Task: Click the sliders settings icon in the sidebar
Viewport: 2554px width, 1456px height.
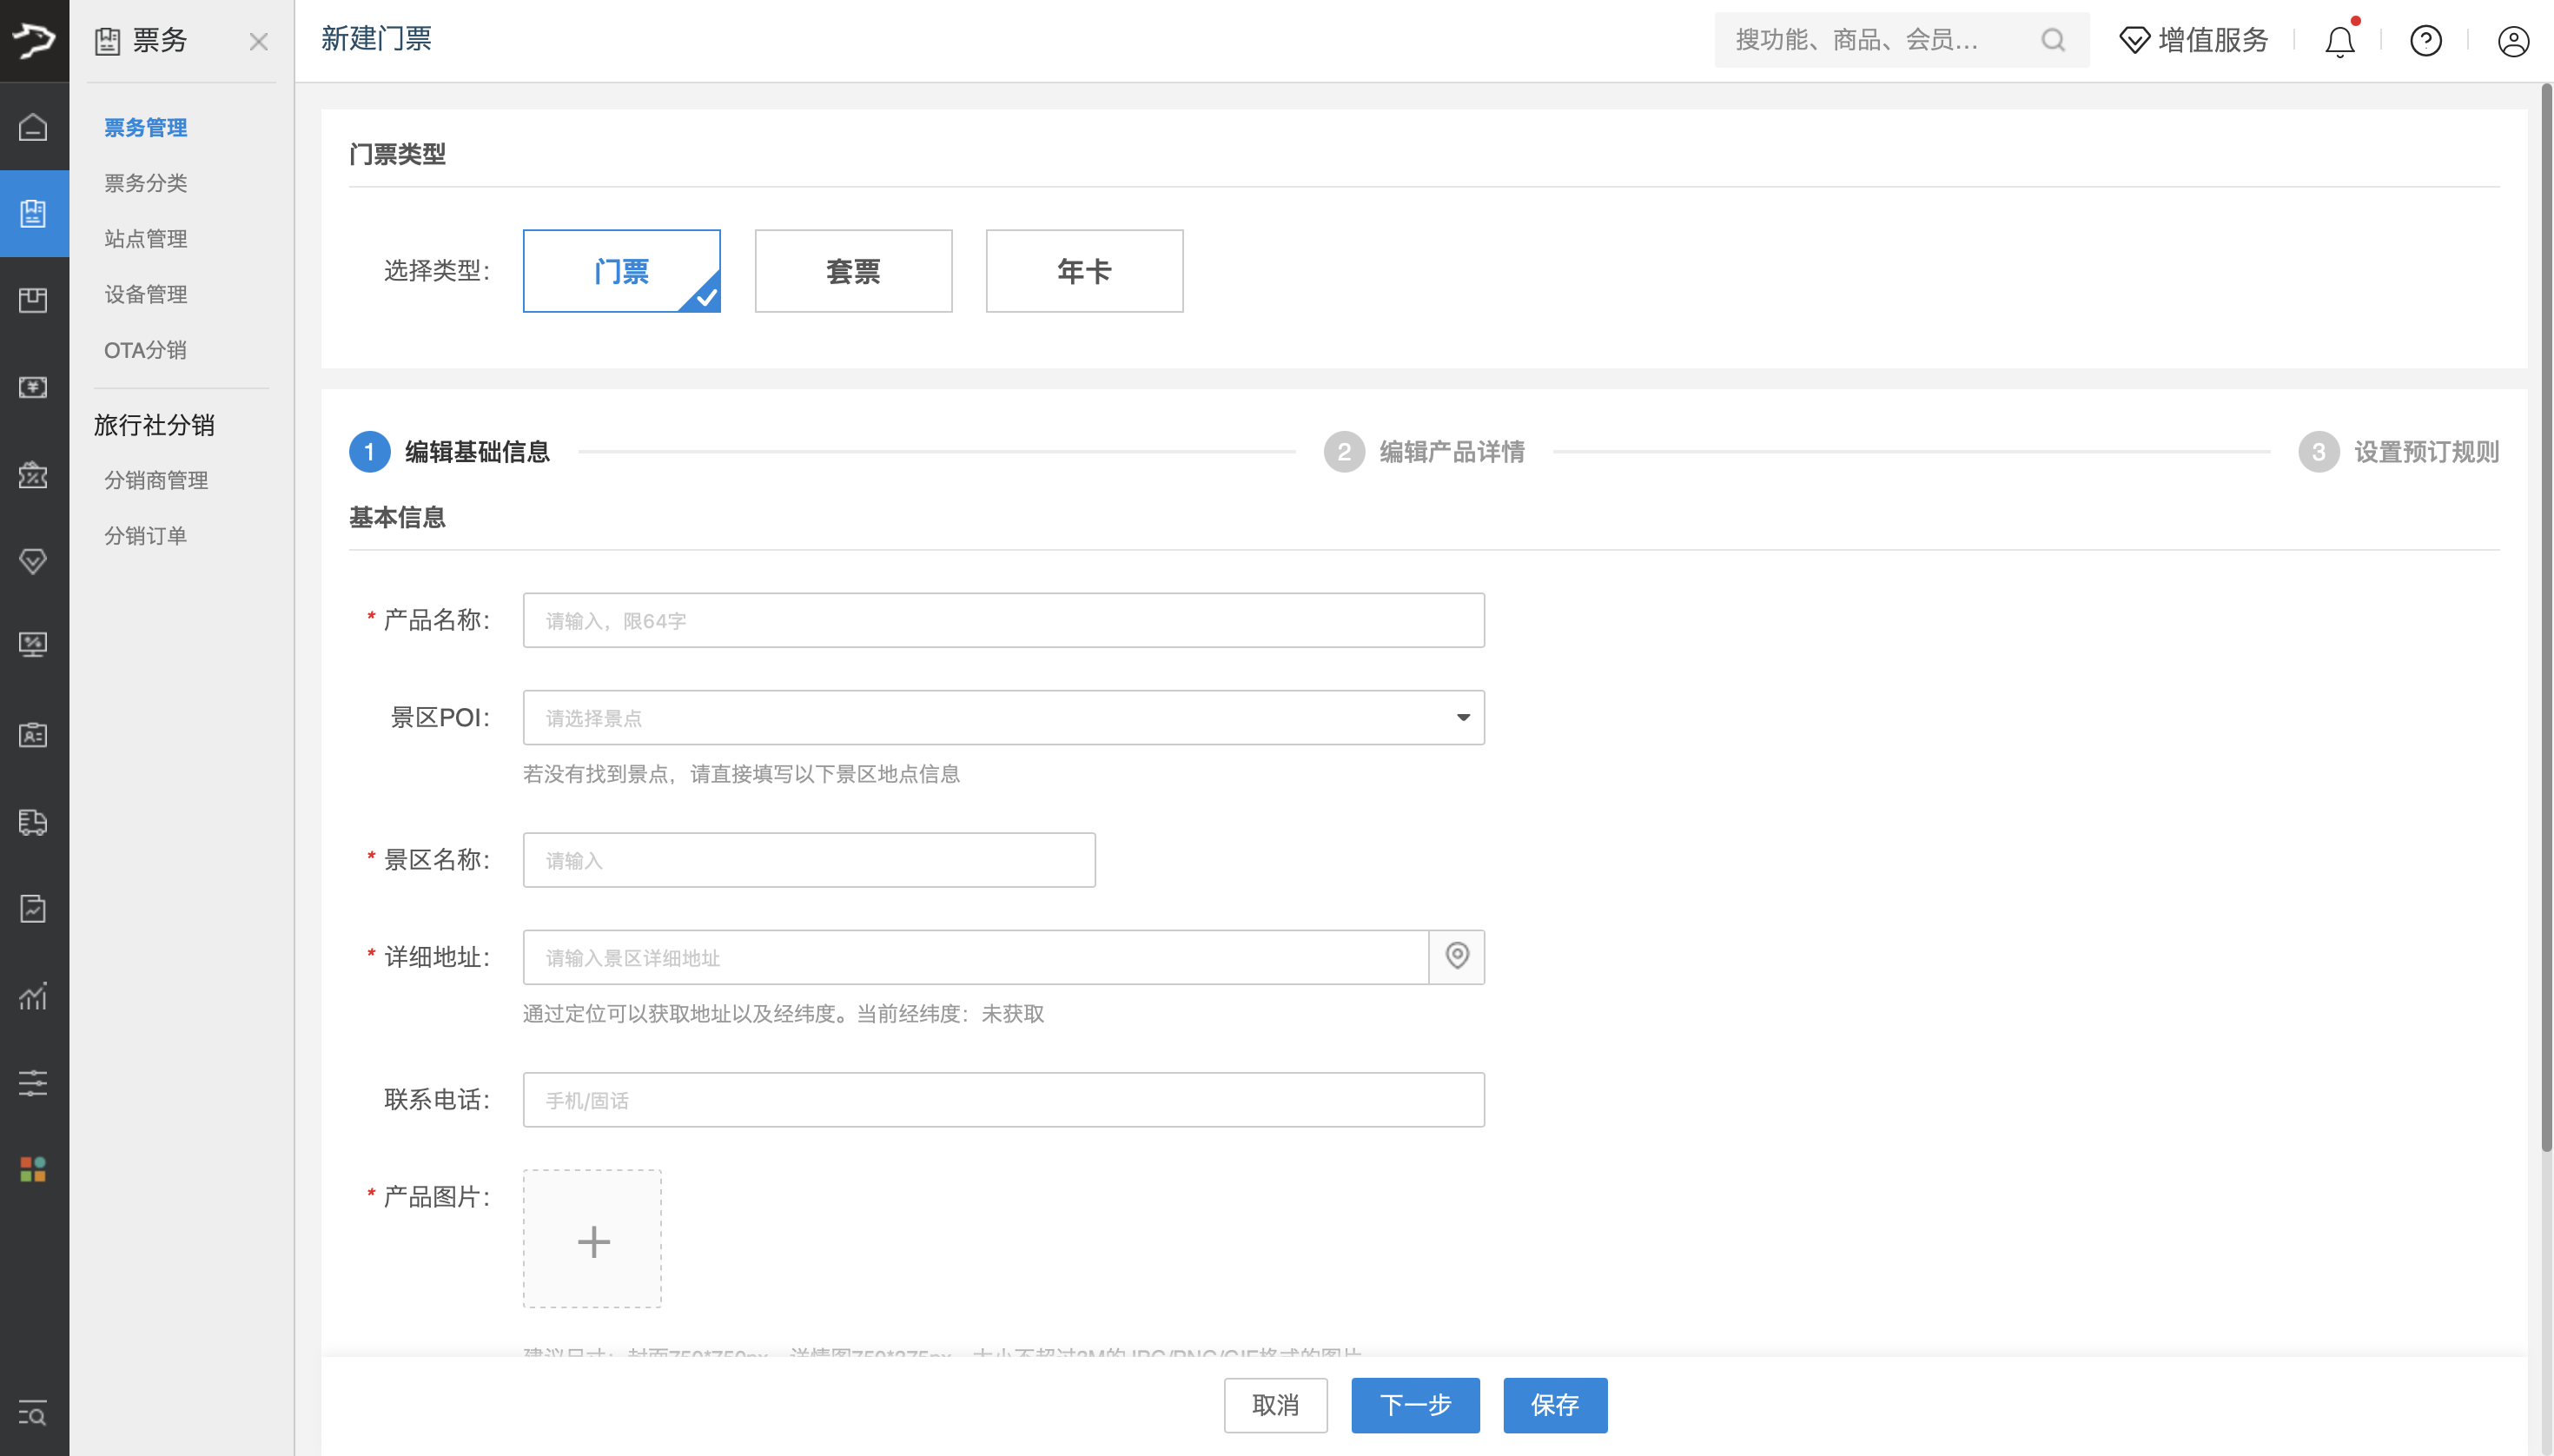Action: [33, 1082]
